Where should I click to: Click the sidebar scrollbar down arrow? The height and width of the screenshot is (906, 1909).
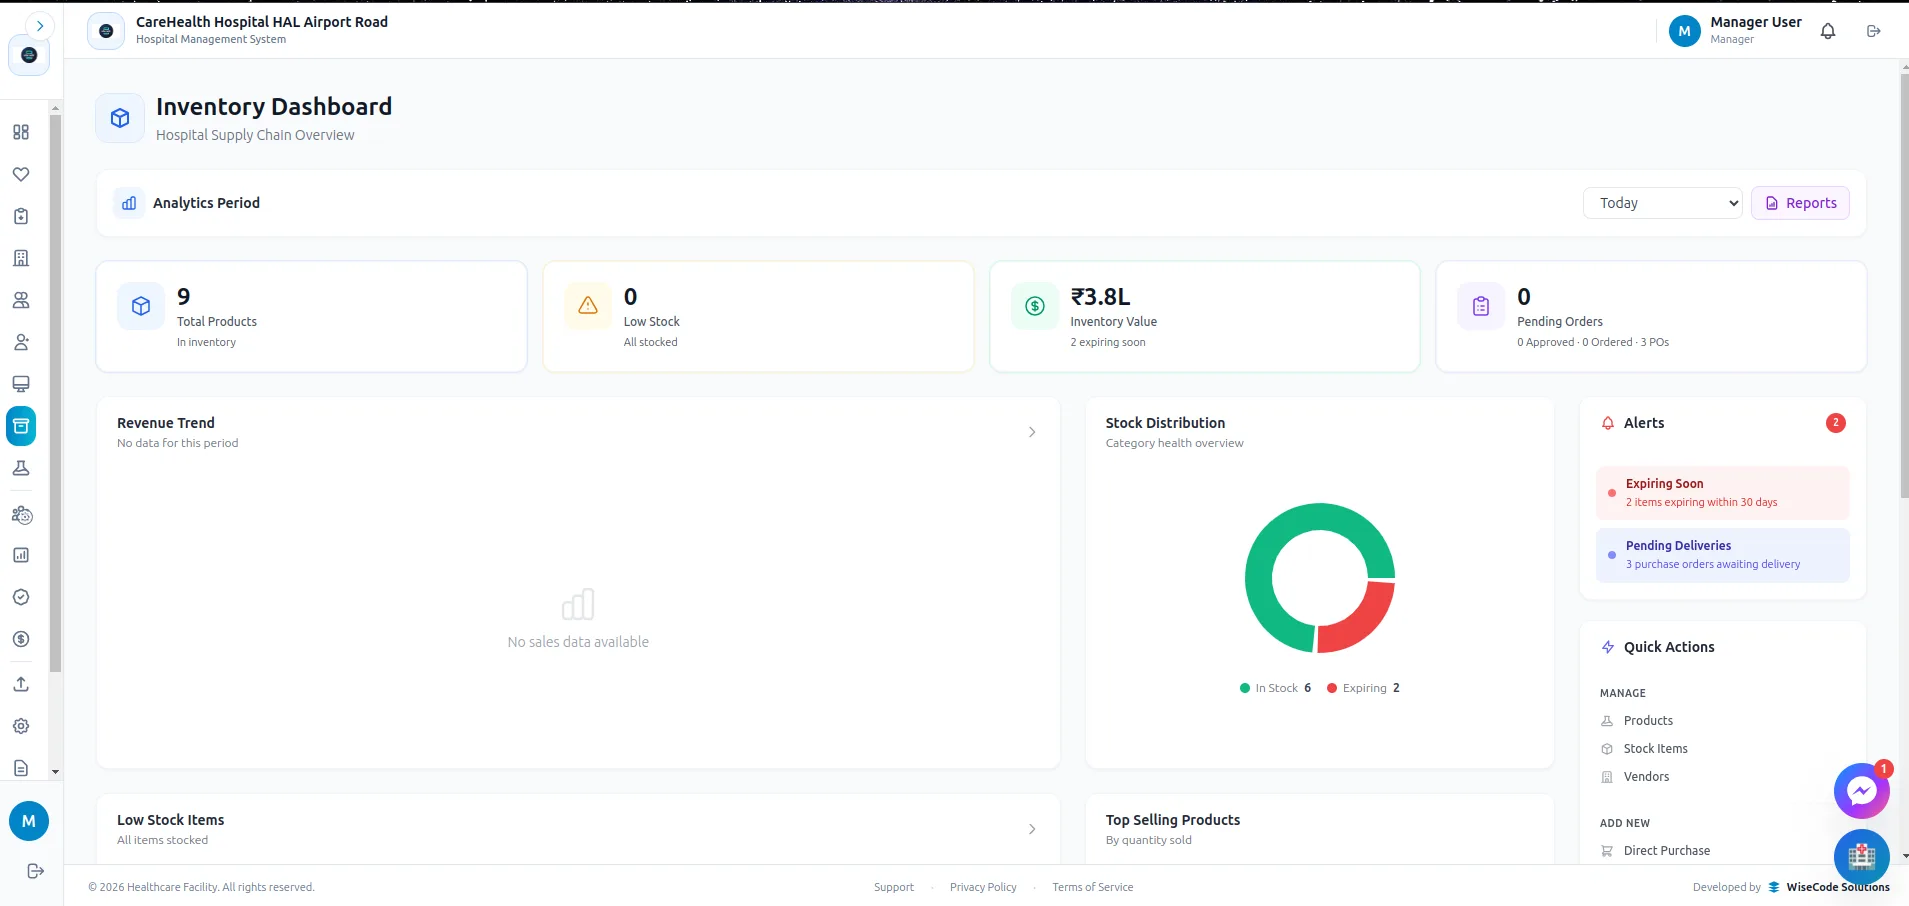tap(55, 772)
